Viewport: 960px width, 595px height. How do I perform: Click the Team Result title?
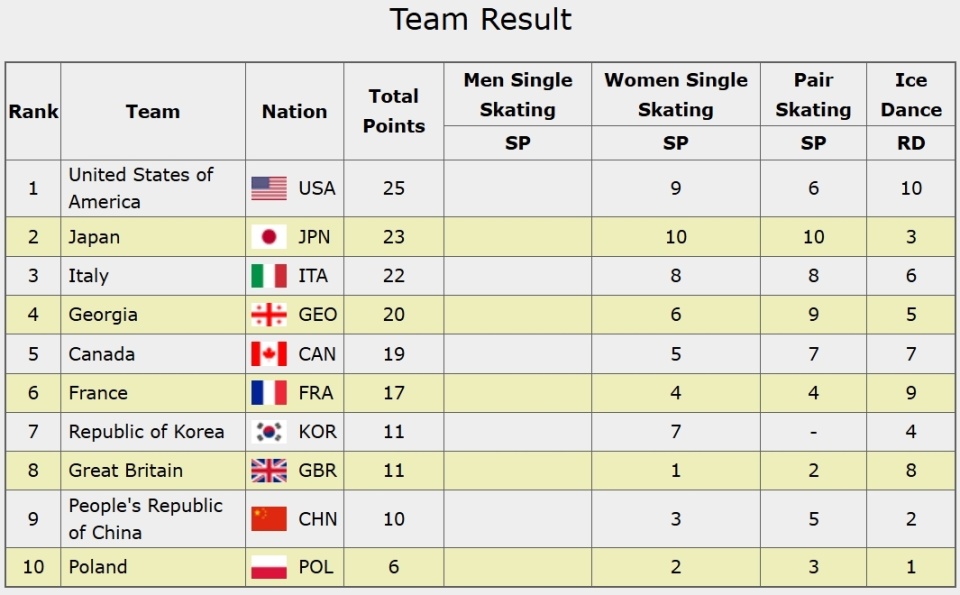(480, 20)
